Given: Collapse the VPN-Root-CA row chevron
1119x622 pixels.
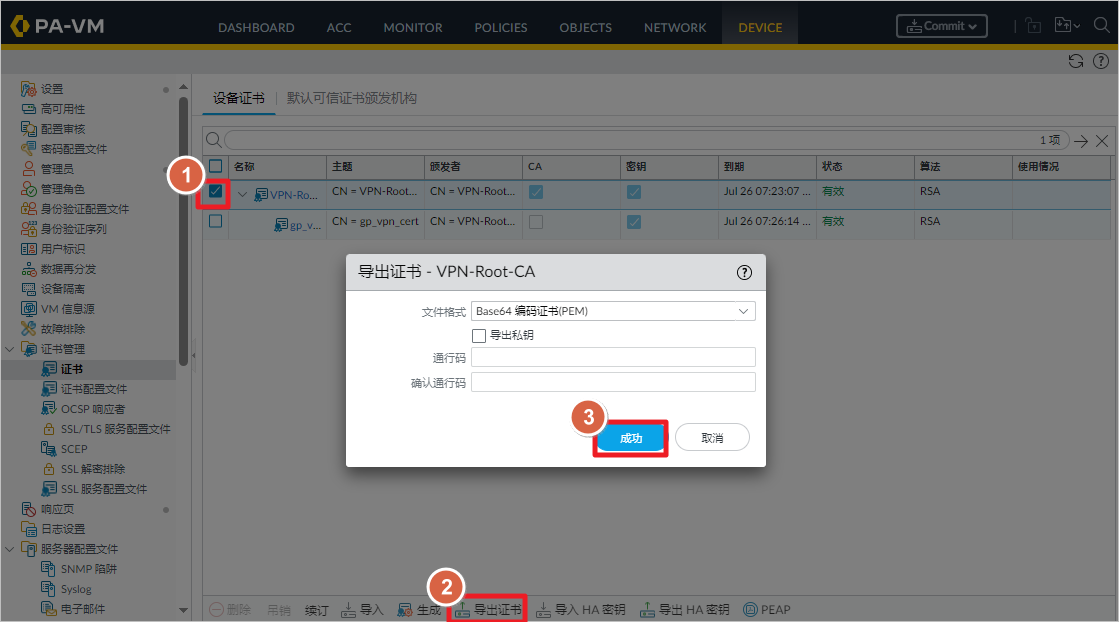Looking at the screenshot, I should coord(243,194).
